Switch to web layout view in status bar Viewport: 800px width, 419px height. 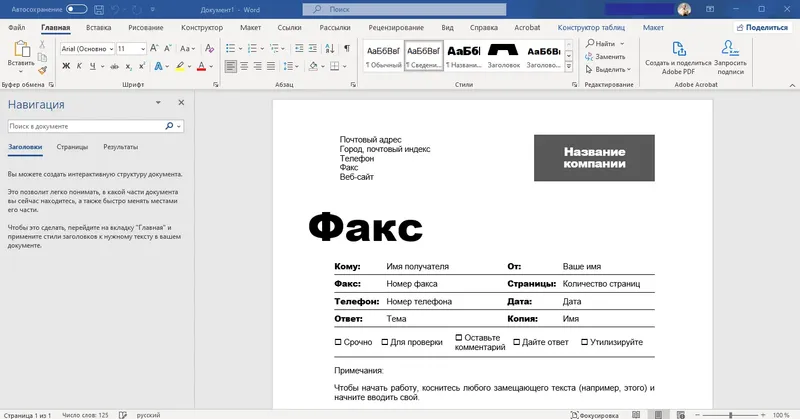[x=681, y=415]
